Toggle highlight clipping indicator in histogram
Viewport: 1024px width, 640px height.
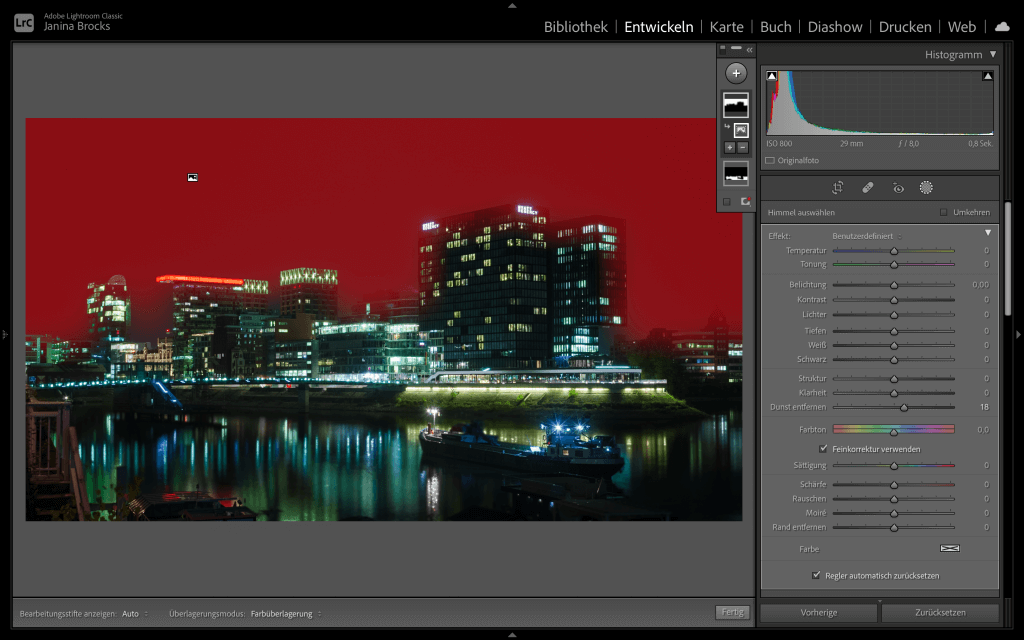(987, 76)
